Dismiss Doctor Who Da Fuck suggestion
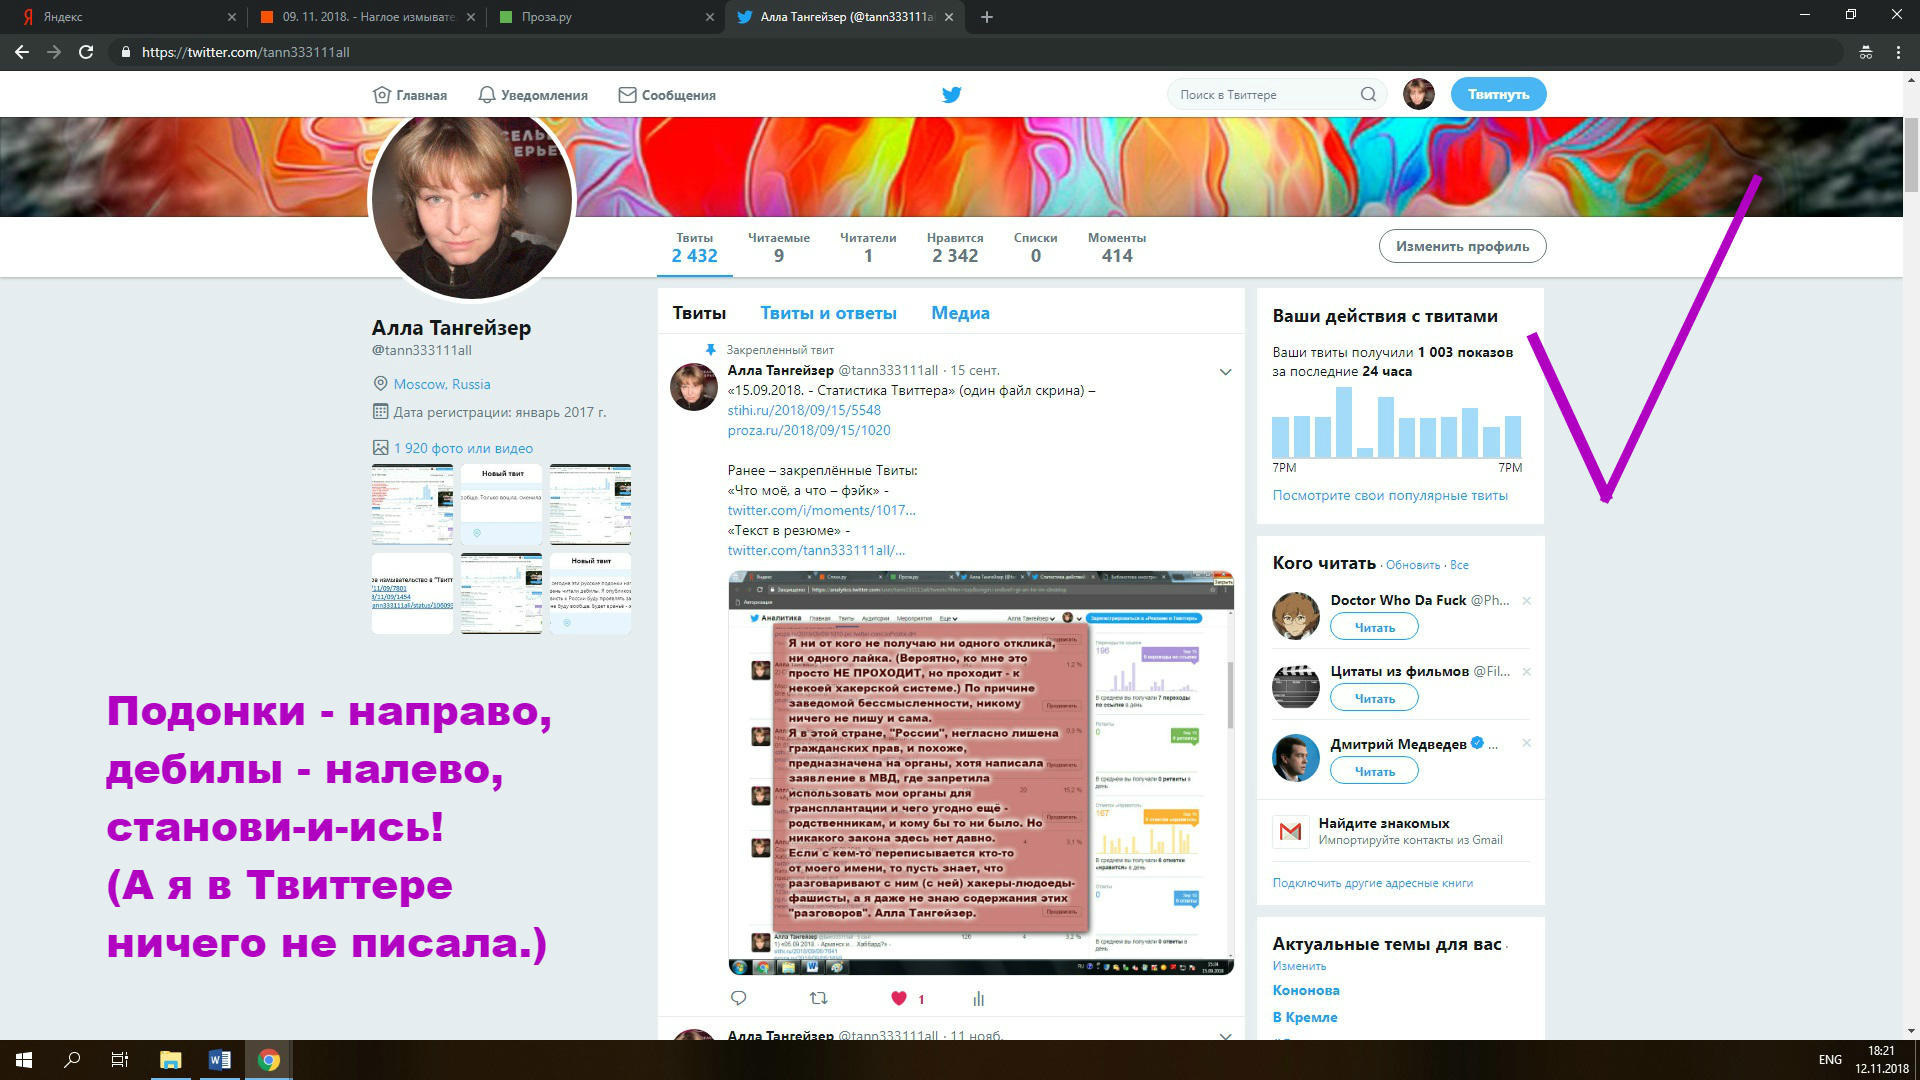1920x1080 pixels. 1526,601
